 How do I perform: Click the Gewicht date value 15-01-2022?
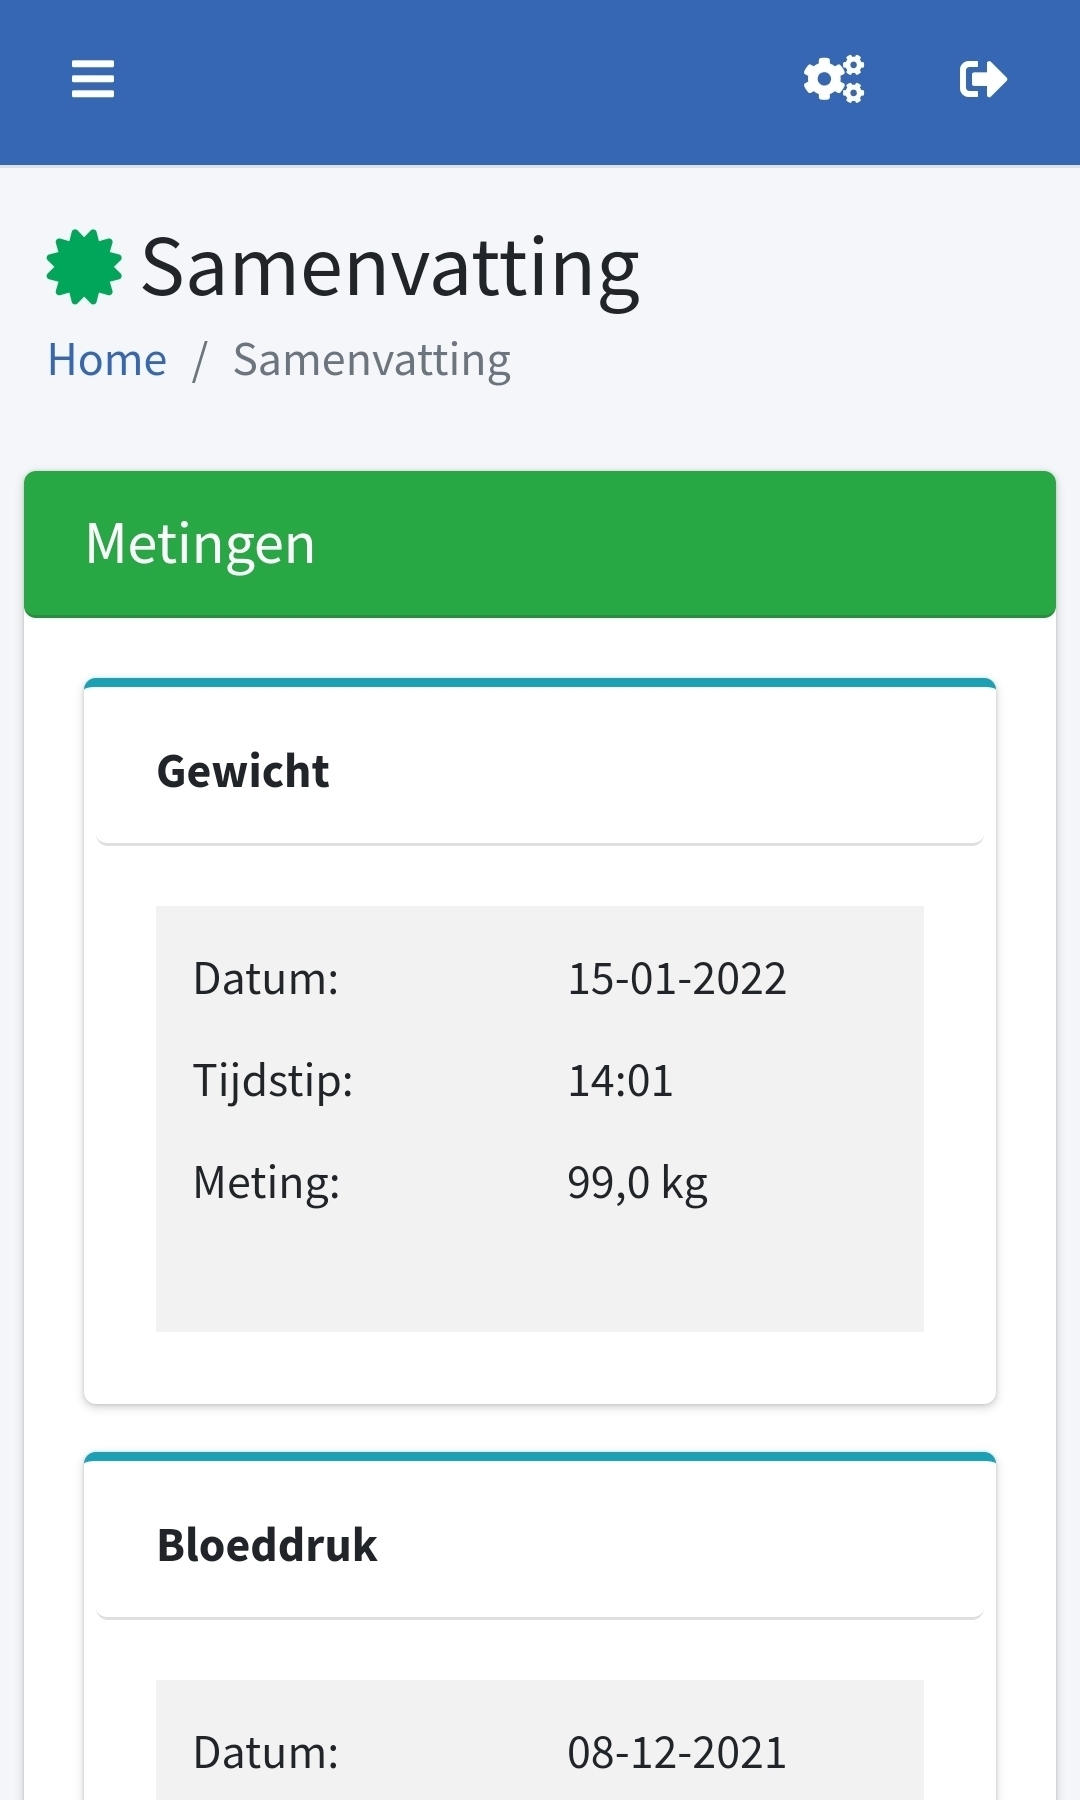677,978
